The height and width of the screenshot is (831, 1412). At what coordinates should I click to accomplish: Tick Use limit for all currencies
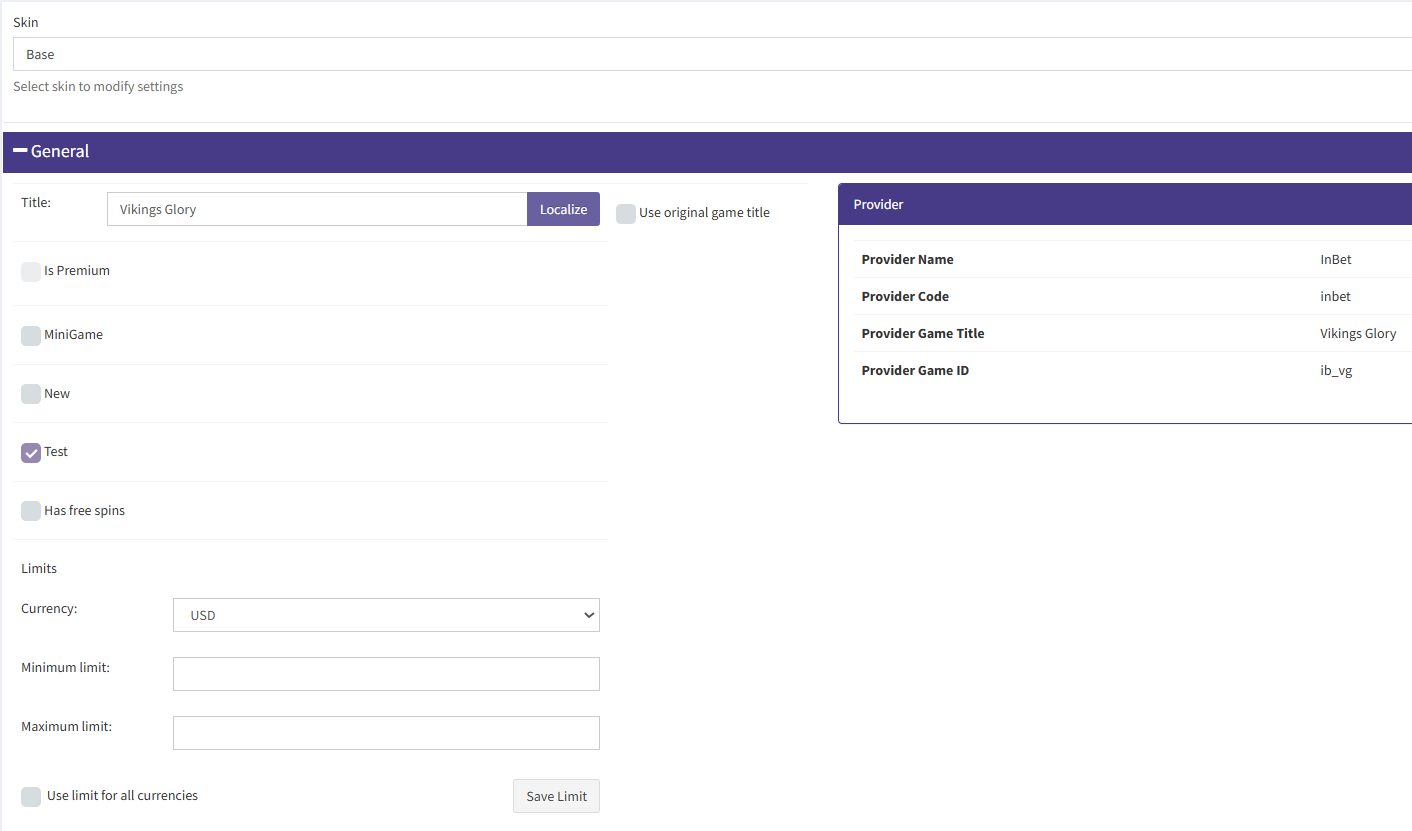point(31,796)
